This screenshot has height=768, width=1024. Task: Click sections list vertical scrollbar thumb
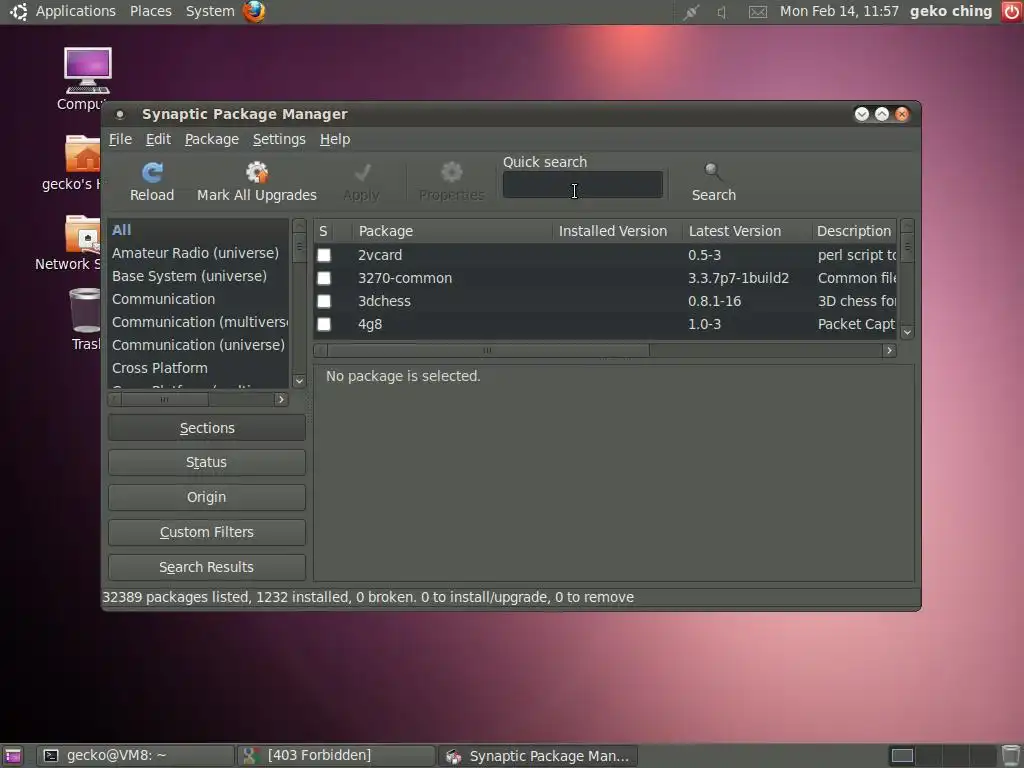pos(299,248)
